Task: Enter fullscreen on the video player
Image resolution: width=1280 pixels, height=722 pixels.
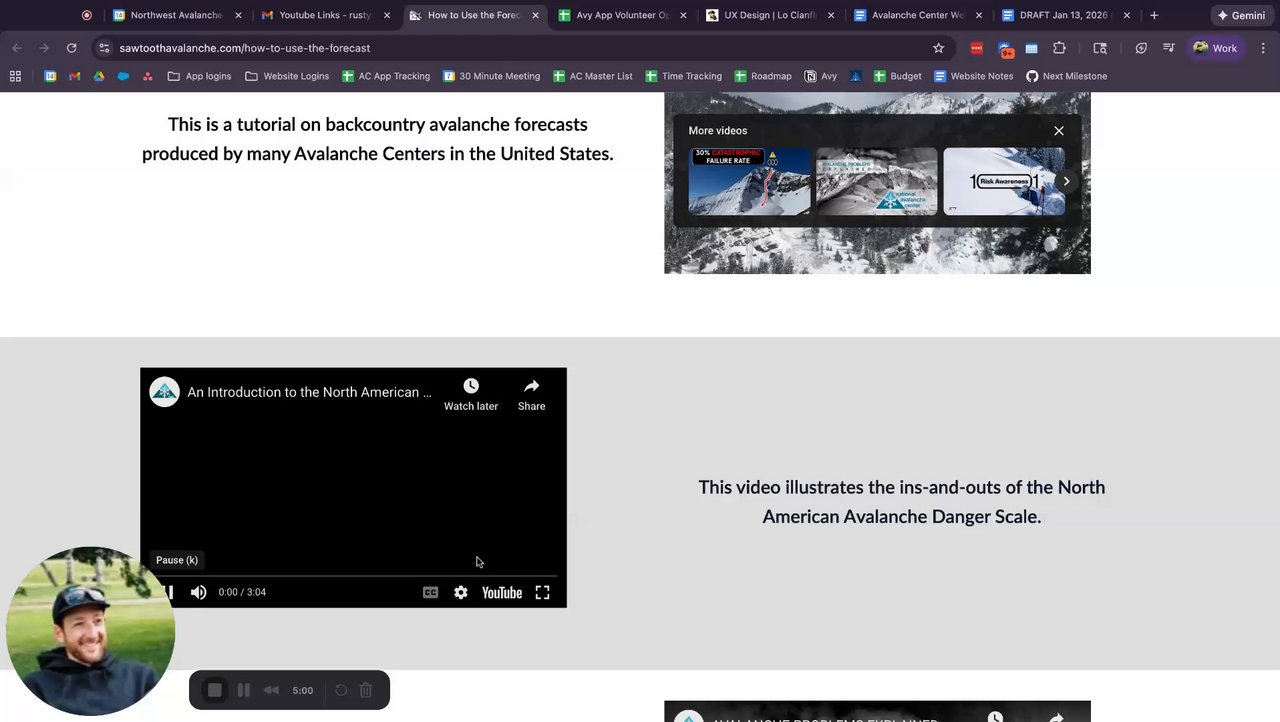Action: coord(542,592)
